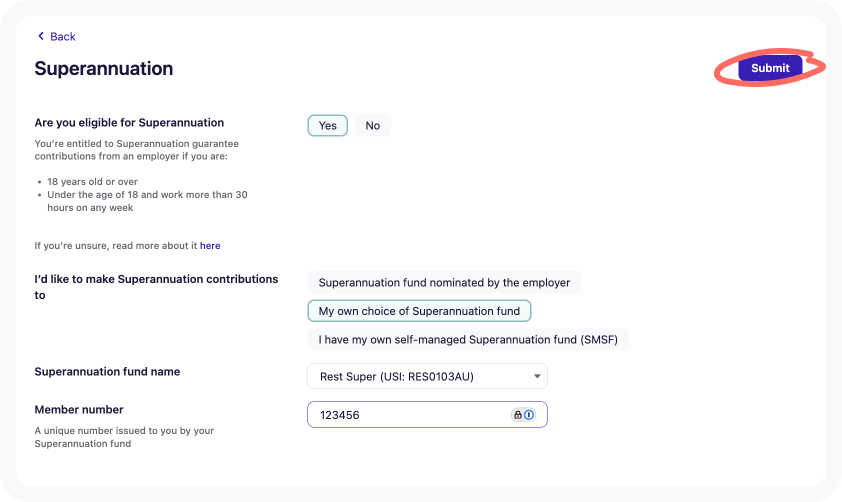This screenshot has width=842, height=502.
Task: Pick My own choice of Superannuation fund
Action: (x=419, y=311)
